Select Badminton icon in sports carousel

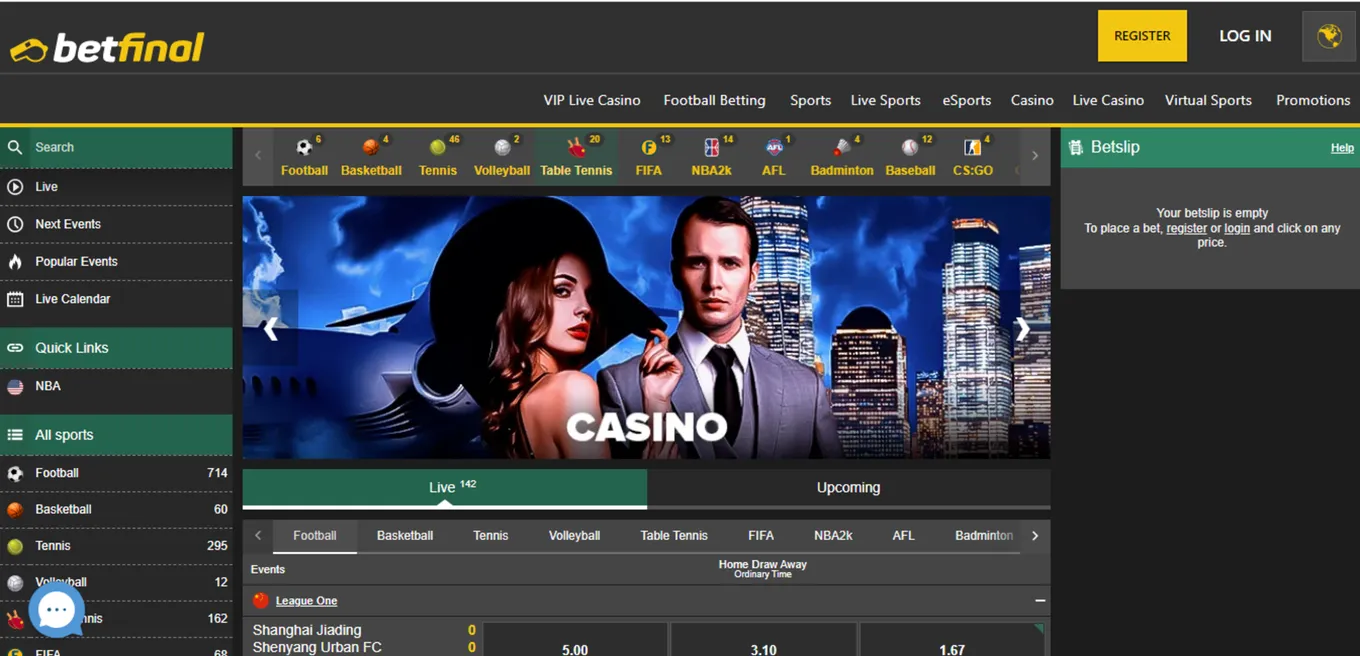842,148
